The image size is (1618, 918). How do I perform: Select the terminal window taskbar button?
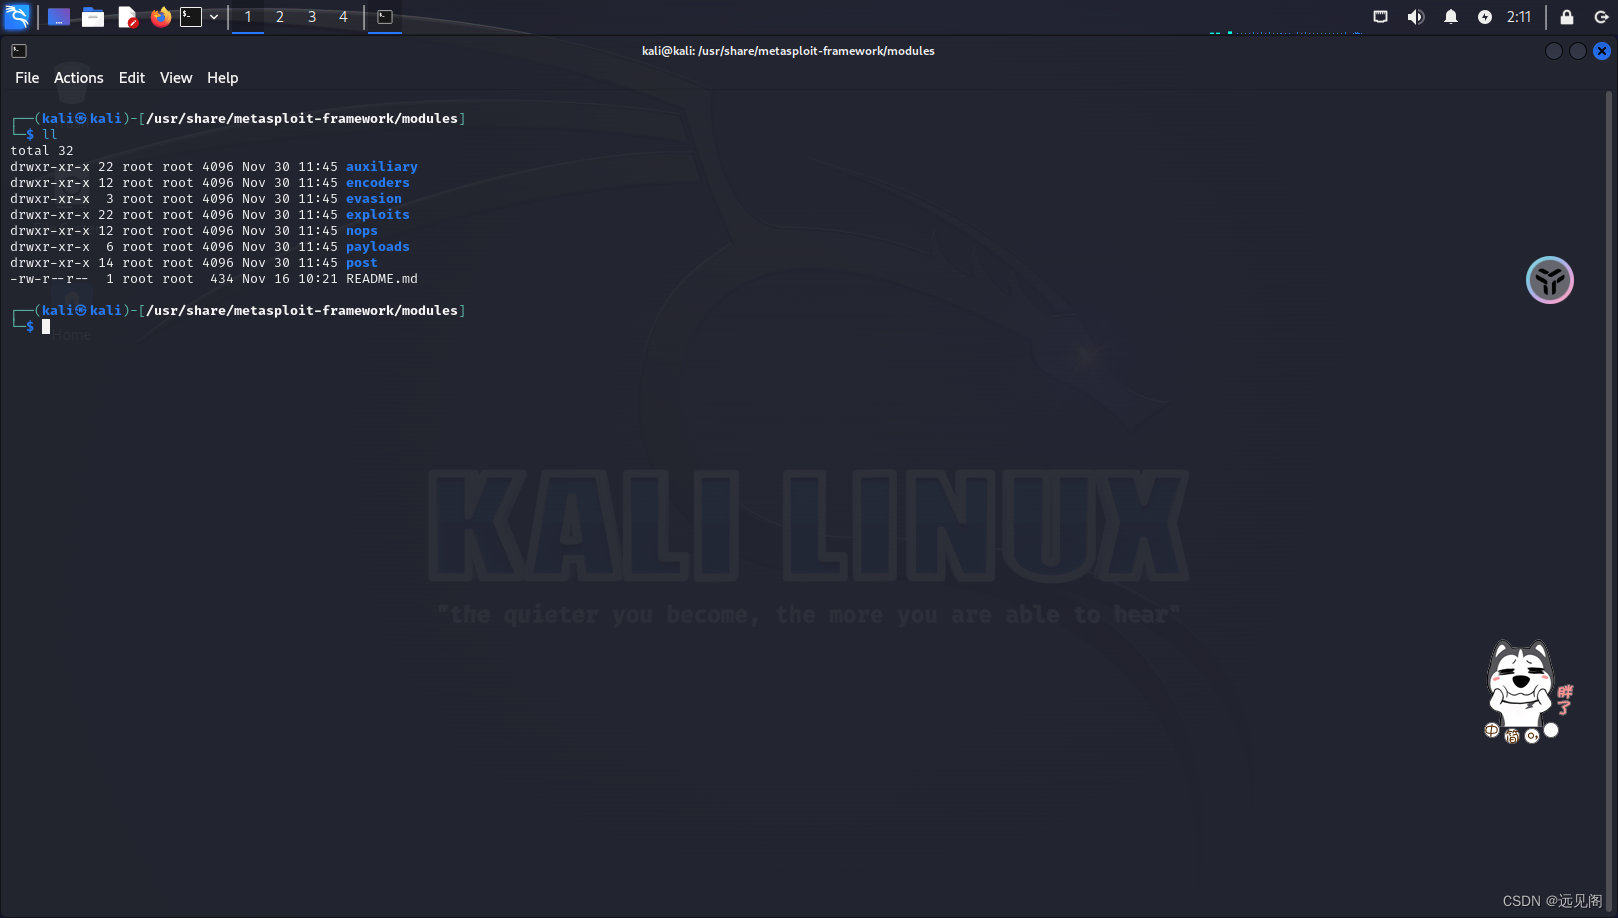[385, 17]
